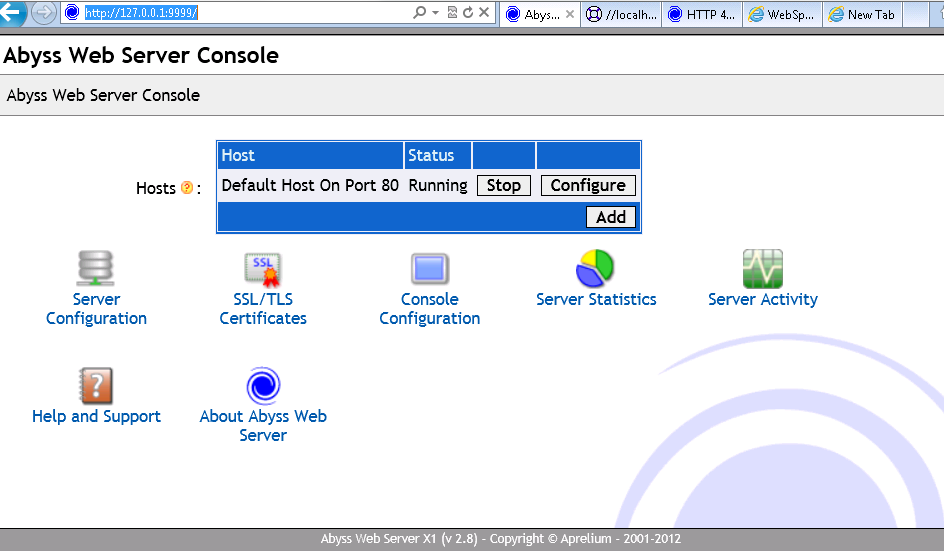
Task: Open the Server Activity graph icon
Action: tap(763, 269)
